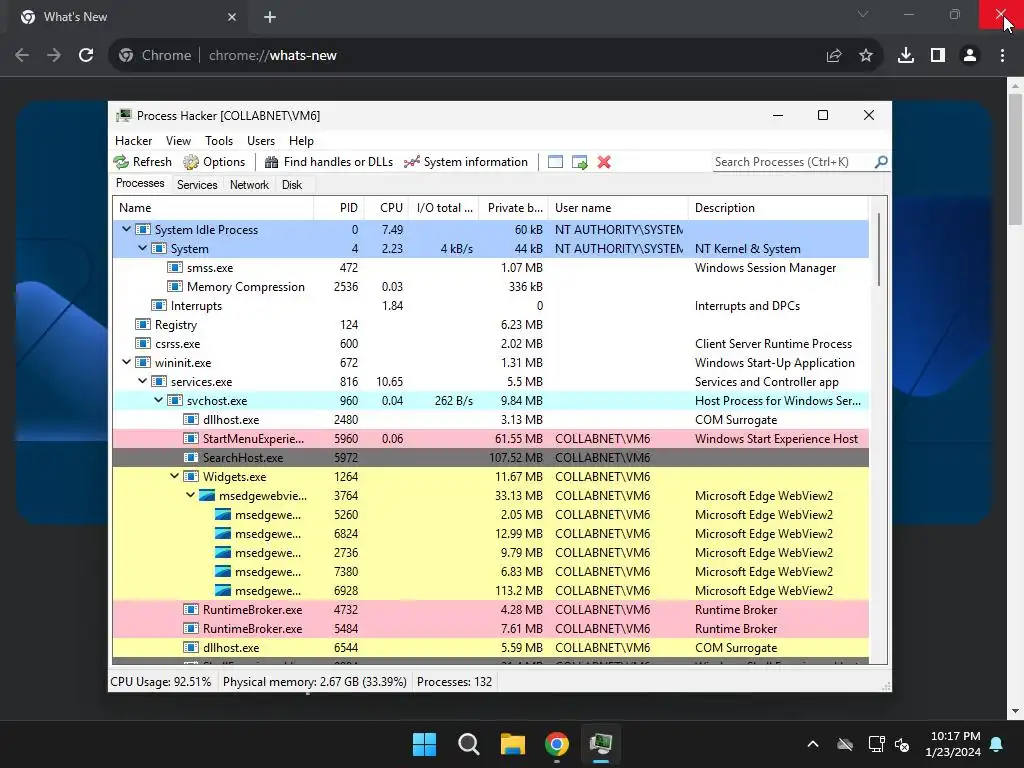This screenshot has height=768, width=1024.
Task: Show hidden system tray icons chevron
Action: click(813, 744)
